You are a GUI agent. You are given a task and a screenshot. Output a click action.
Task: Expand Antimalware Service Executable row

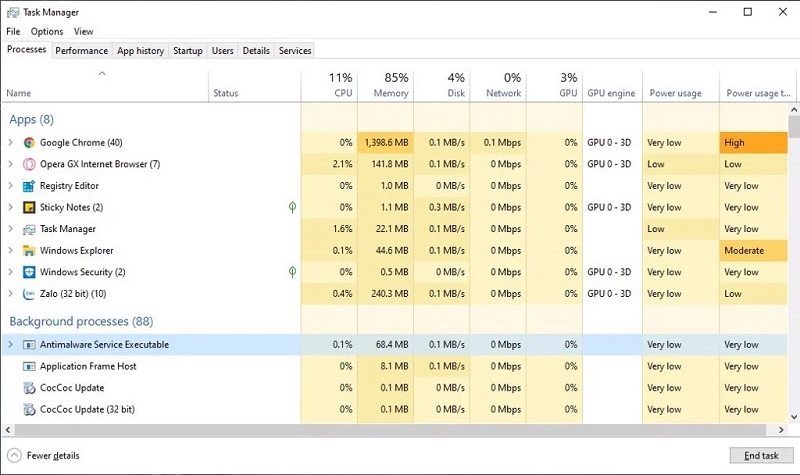(10, 344)
